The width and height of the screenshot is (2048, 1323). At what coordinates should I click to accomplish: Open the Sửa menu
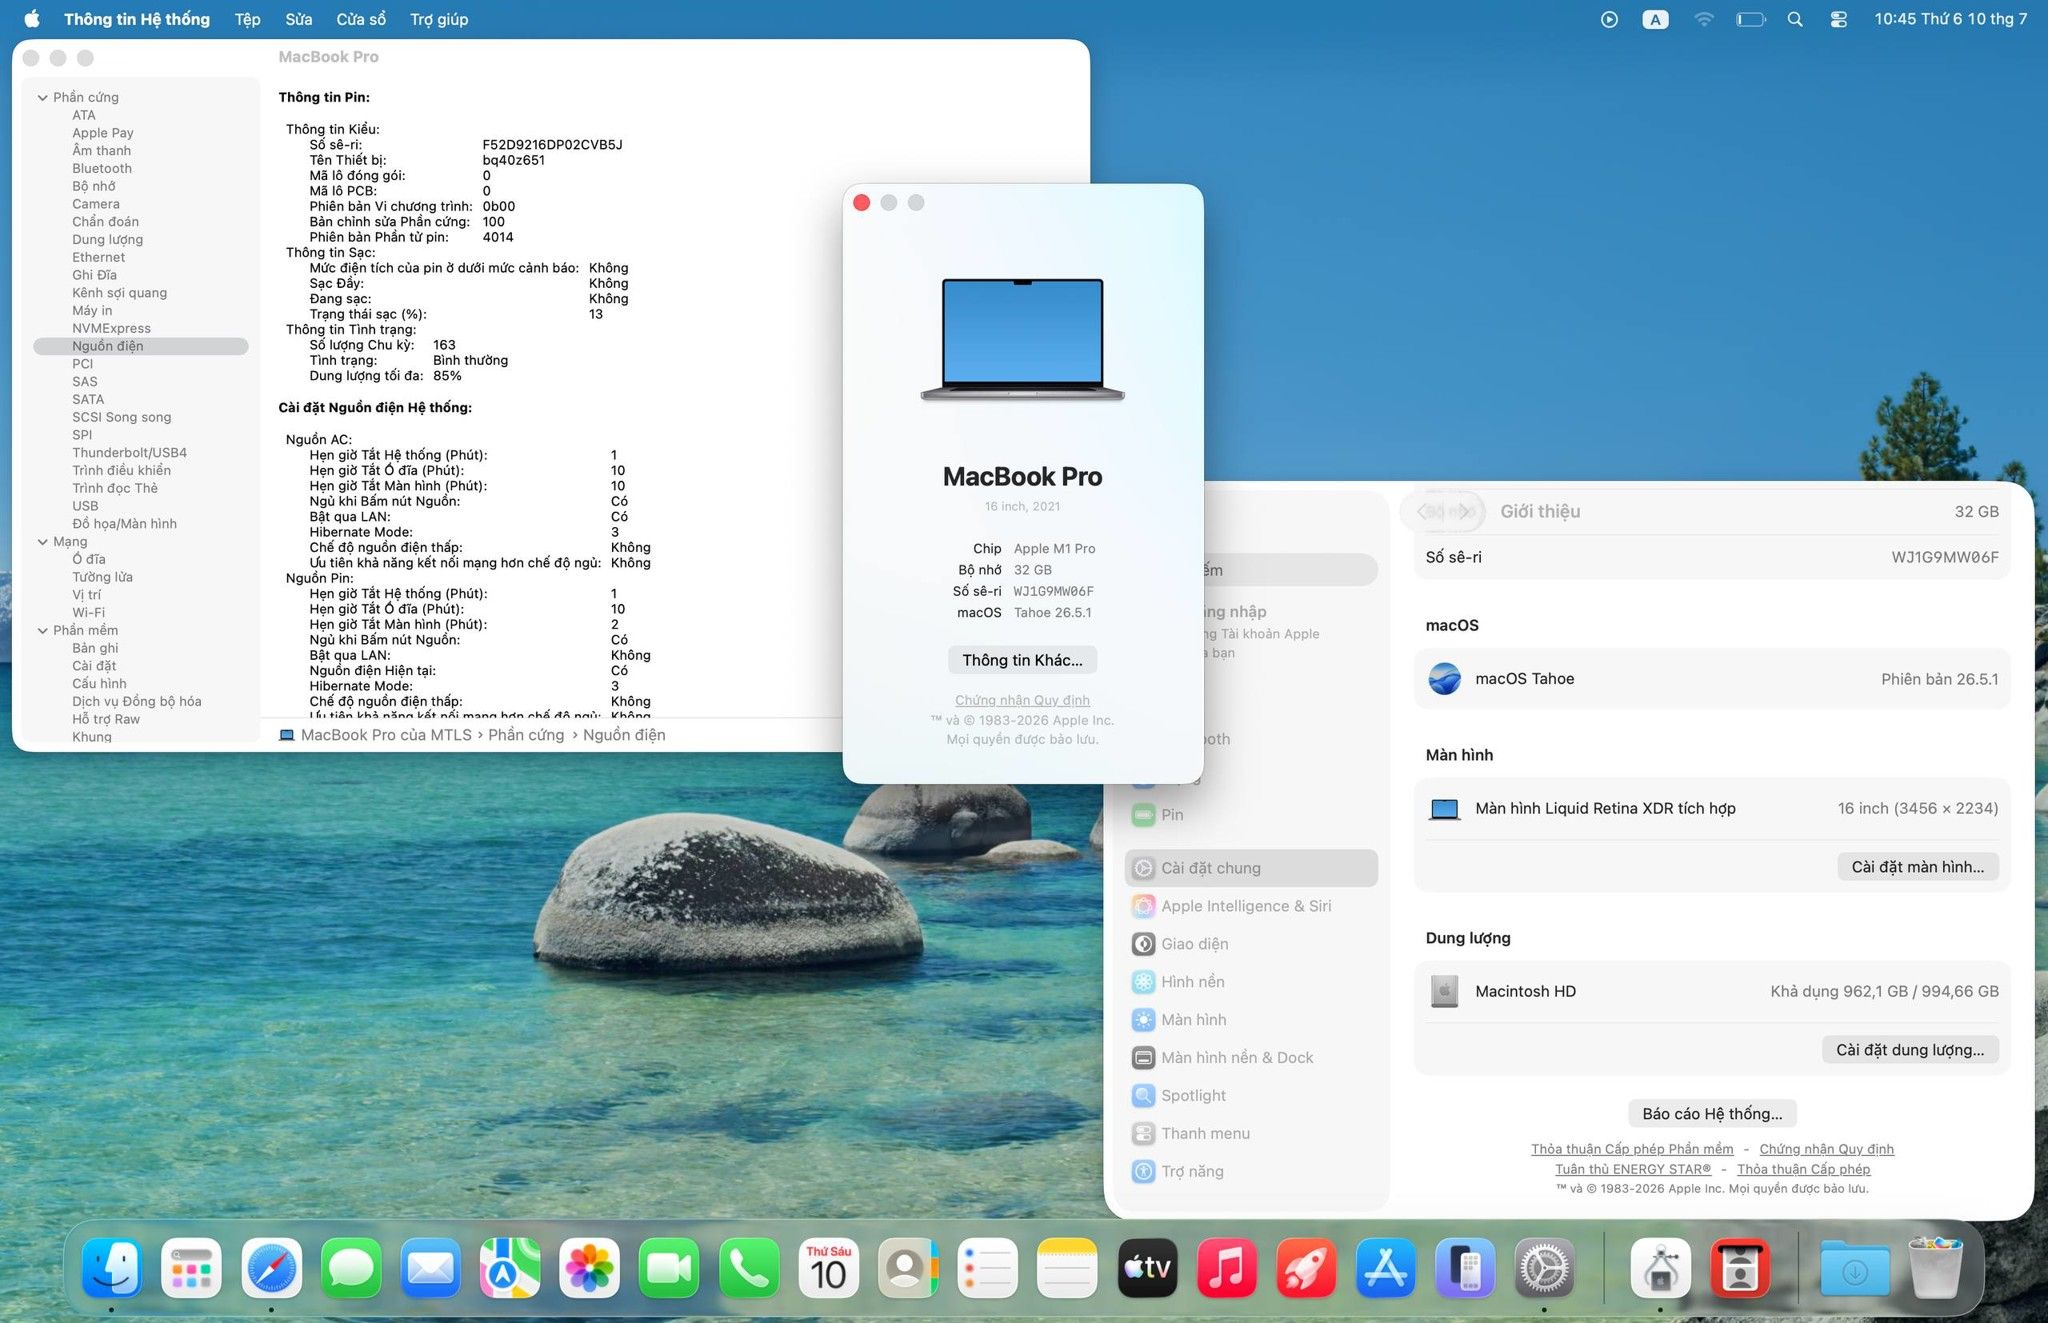coord(298,19)
